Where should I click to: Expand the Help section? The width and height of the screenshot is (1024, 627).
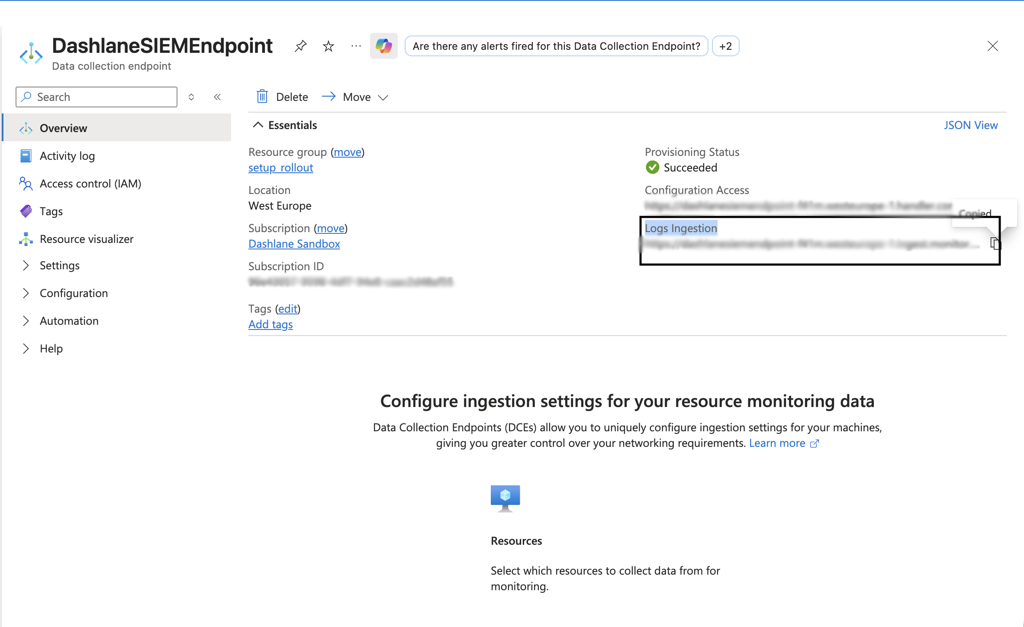(25, 349)
